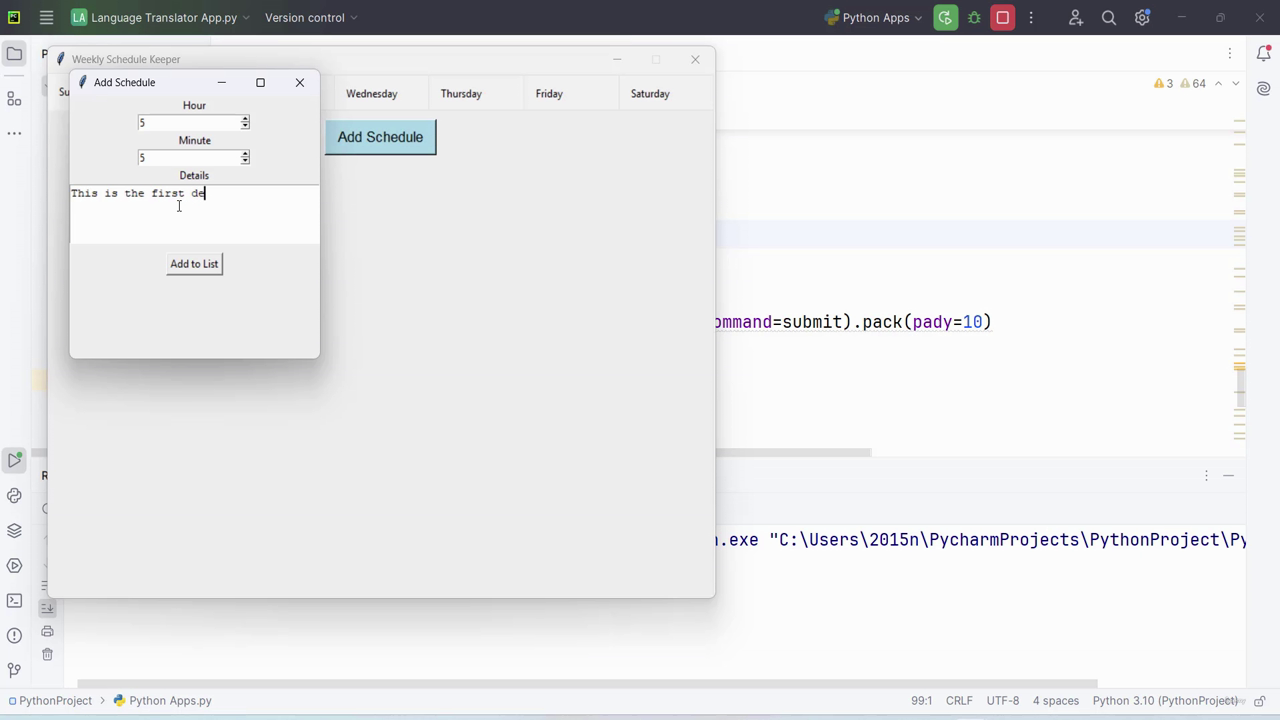Print the run console output

click(x=47, y=631)
